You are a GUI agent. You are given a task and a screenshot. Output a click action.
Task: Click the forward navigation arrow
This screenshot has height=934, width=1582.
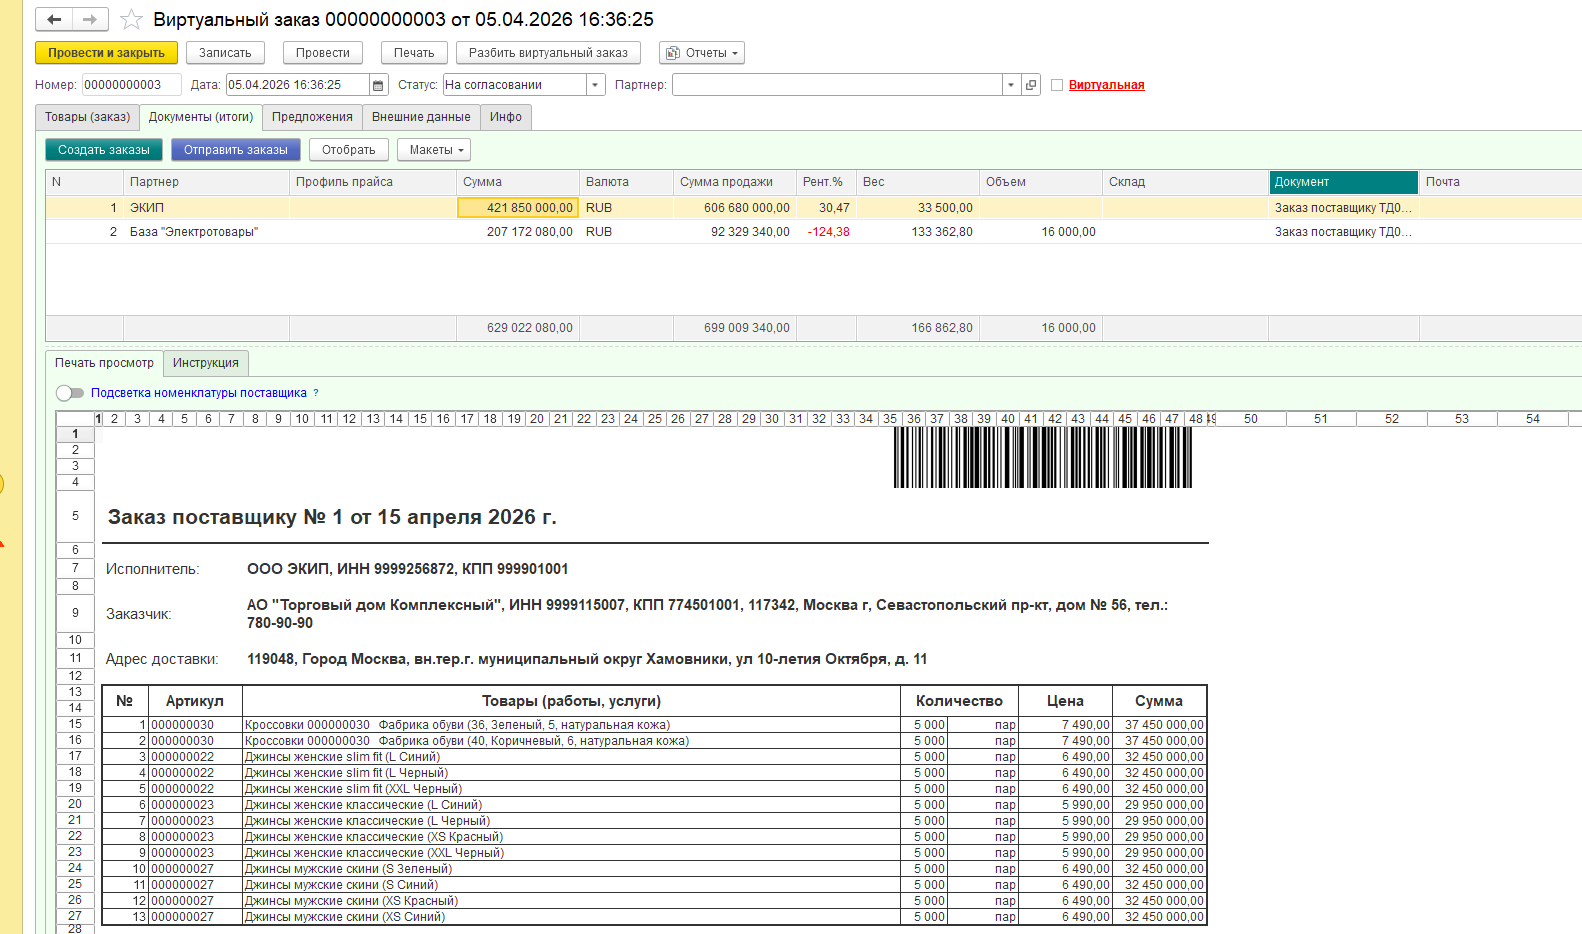(90, 20)
